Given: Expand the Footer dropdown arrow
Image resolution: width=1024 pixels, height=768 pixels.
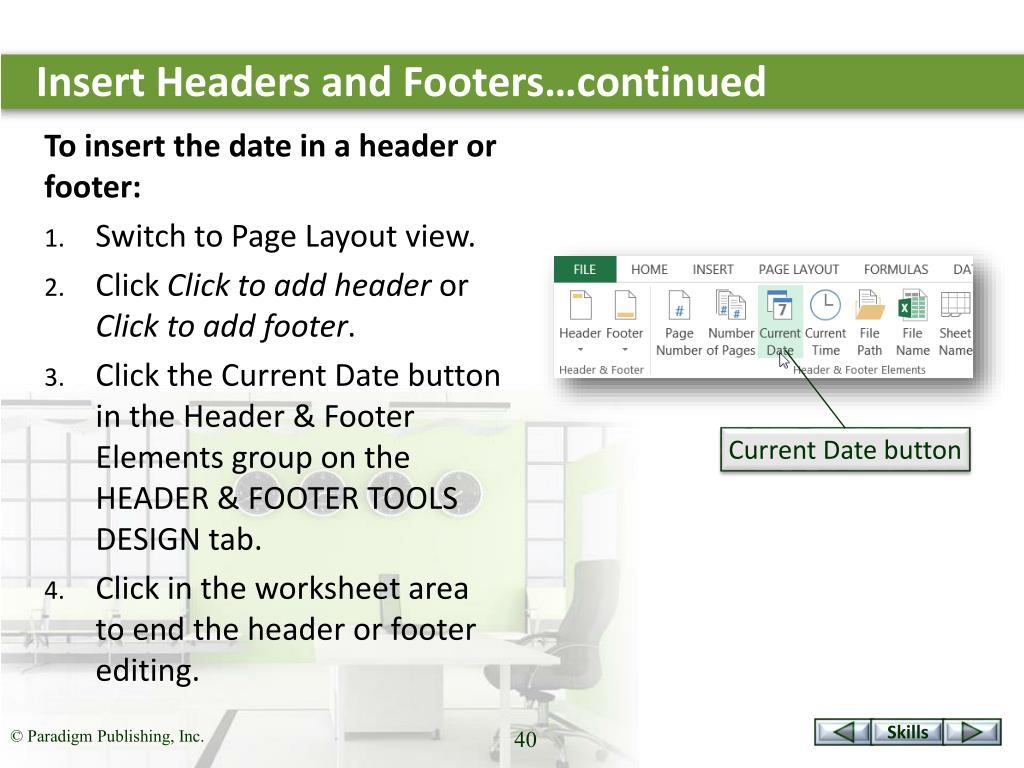Looking at the screenshot, I should point(624,349).
